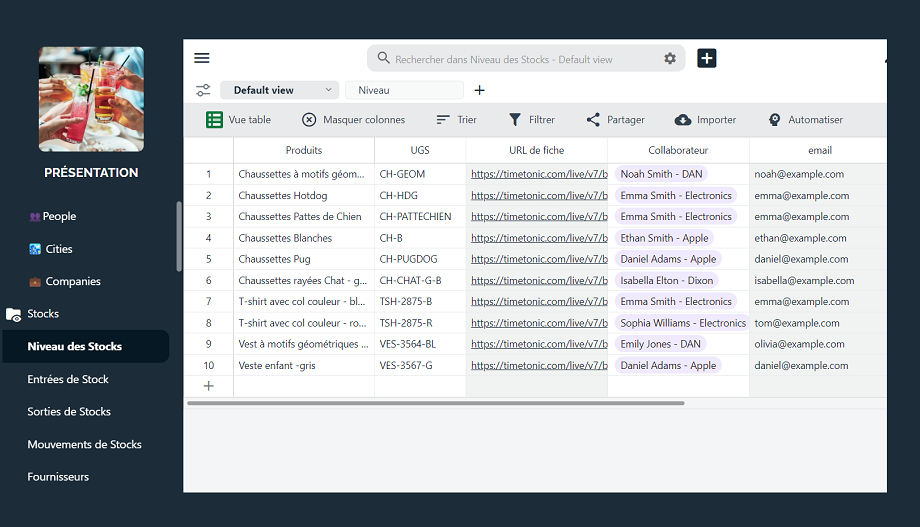The height and width of the screenshot is (527, 920).
Task: Click the Vue table label
Action: (x=250, y=120)
